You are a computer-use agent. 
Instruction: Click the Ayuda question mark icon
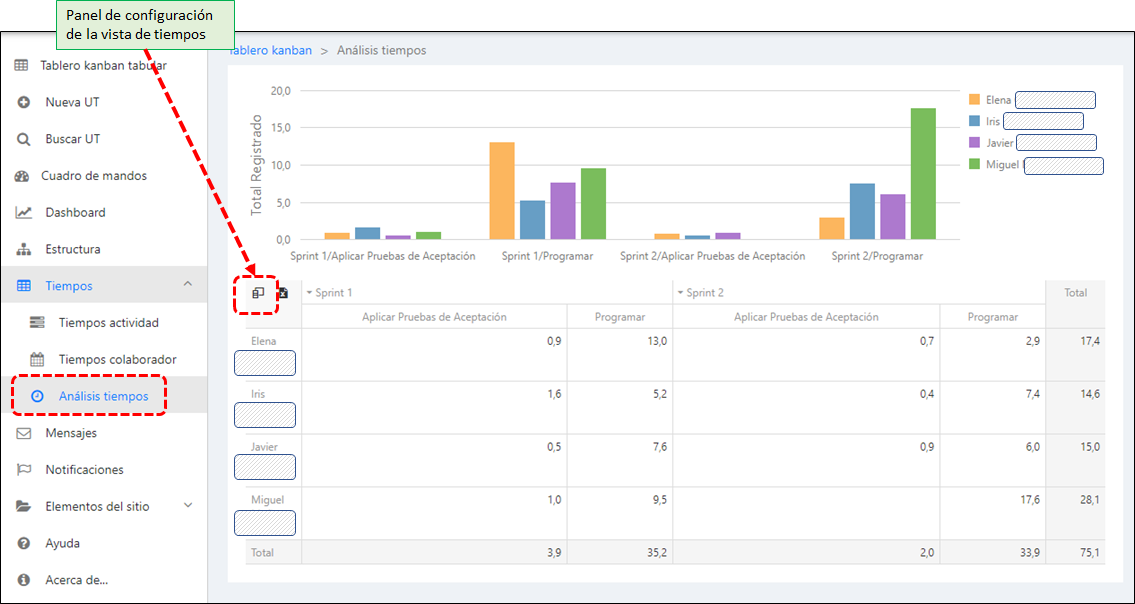click(x=24, y=543)
